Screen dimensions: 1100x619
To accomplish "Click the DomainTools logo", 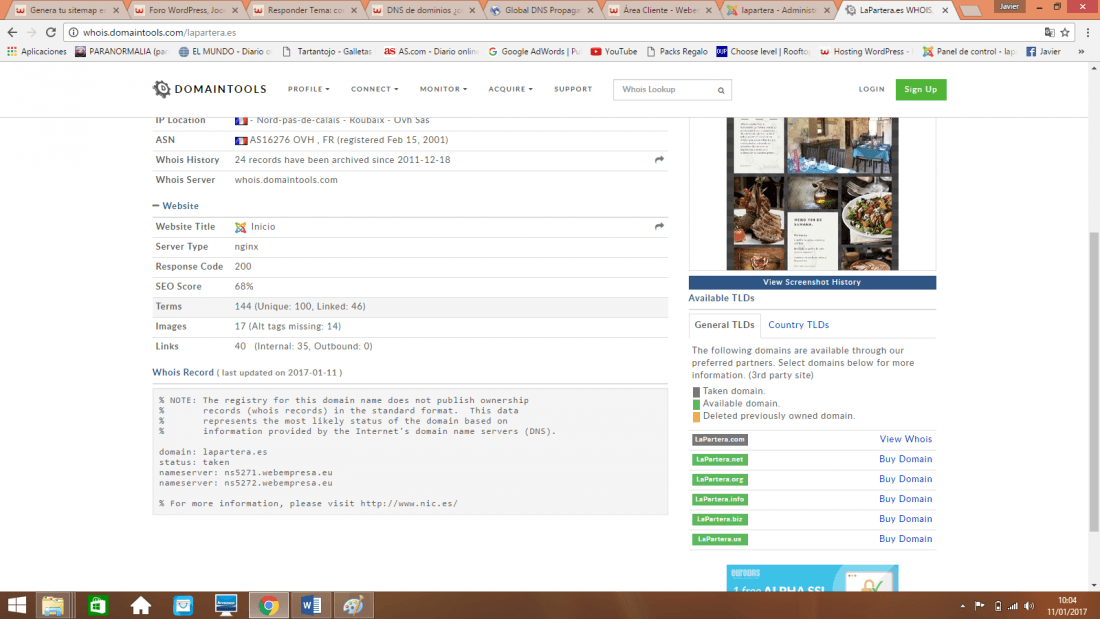I will tap(209, 89).
